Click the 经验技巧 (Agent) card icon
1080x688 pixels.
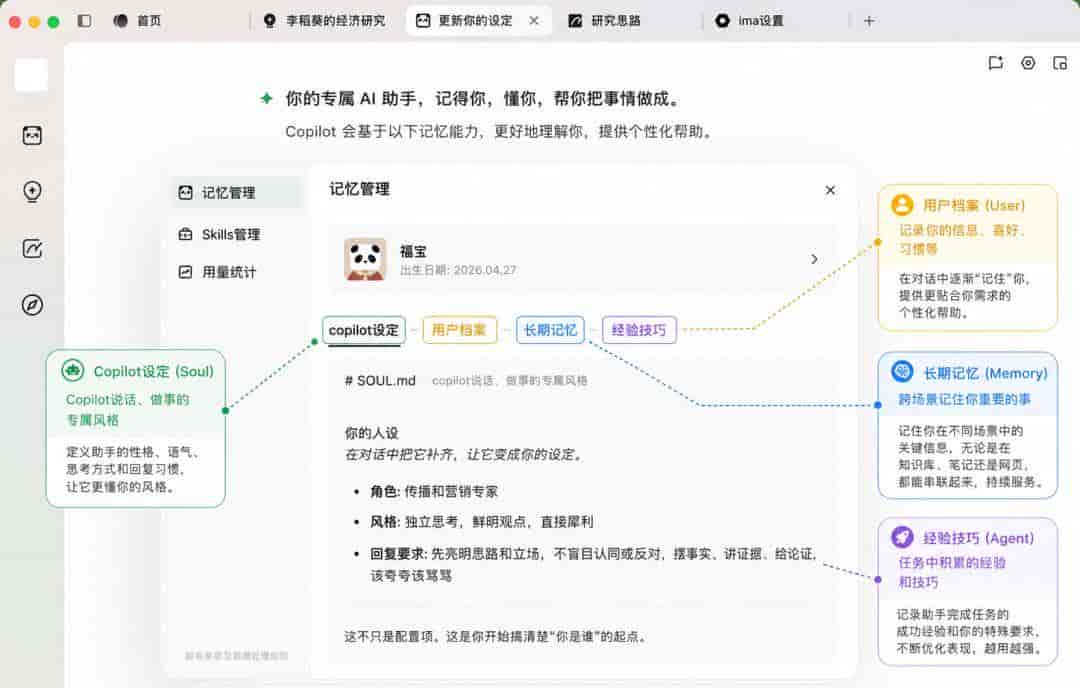click(x=902, y=536)
